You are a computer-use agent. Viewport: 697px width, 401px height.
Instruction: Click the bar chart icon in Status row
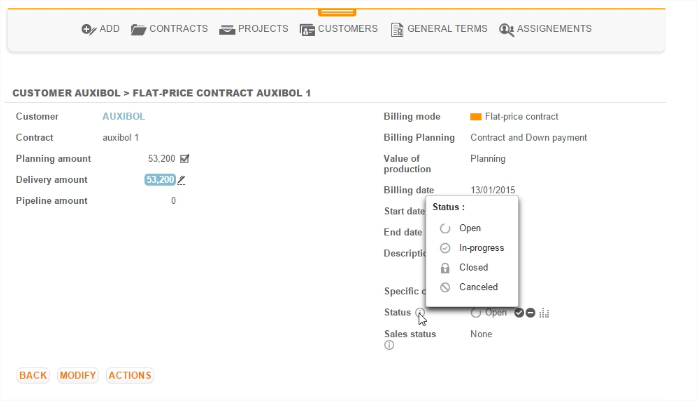pyautogui.click(x=544, y=313)
